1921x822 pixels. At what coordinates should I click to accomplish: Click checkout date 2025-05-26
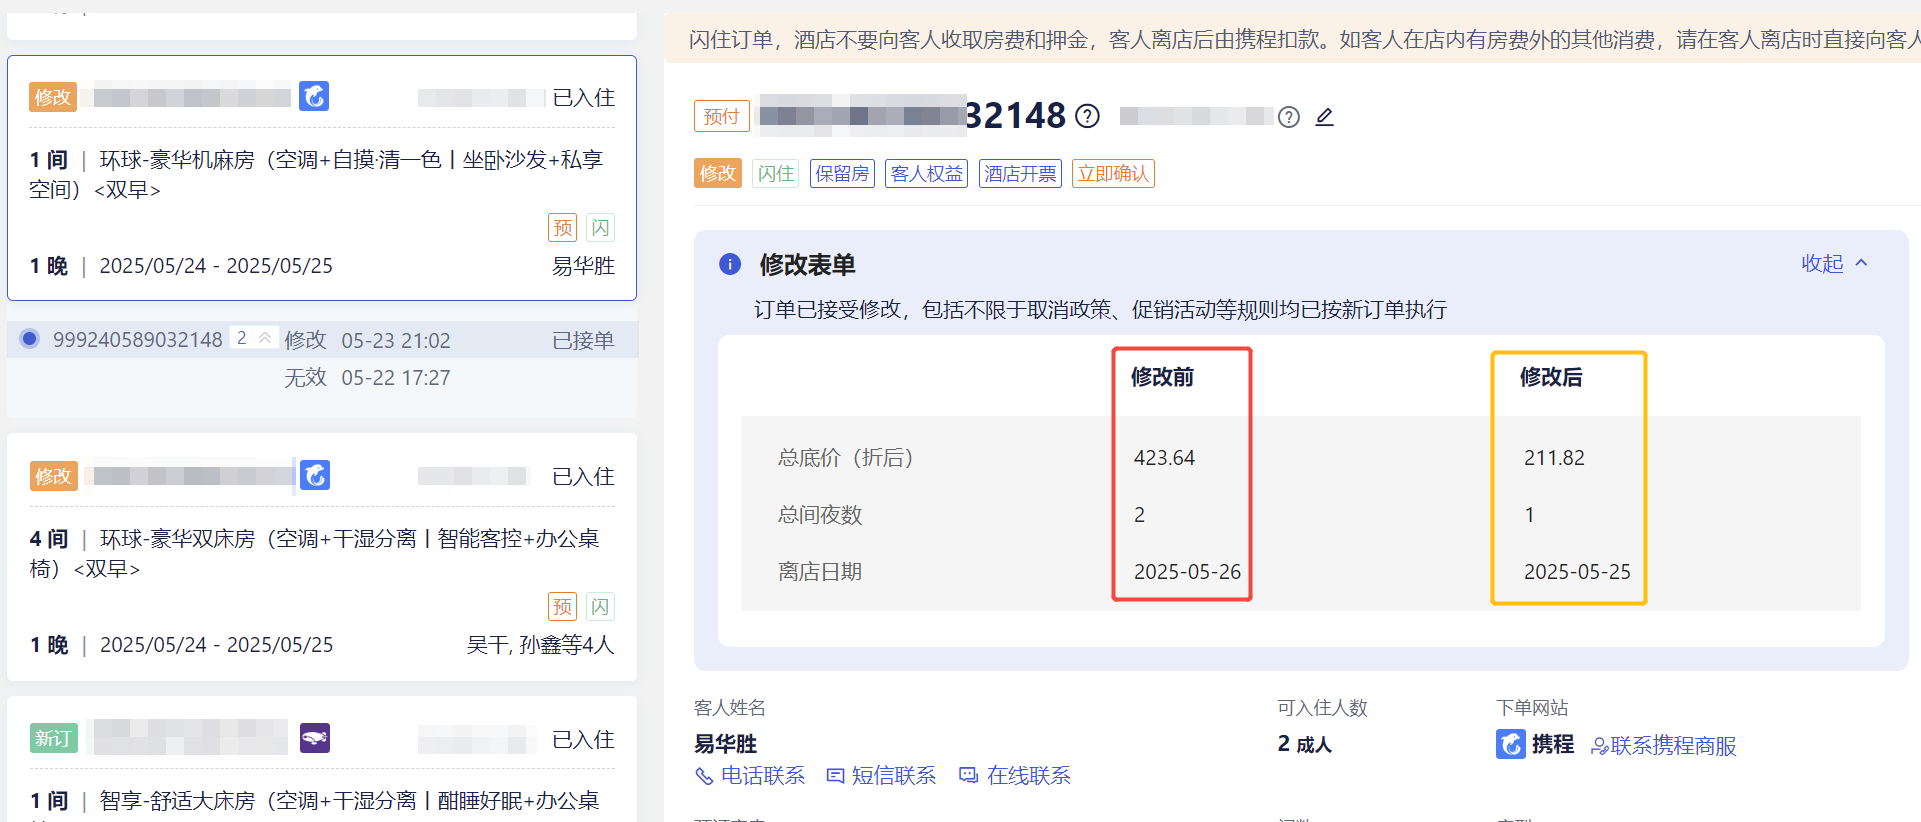coord(1187,572)
